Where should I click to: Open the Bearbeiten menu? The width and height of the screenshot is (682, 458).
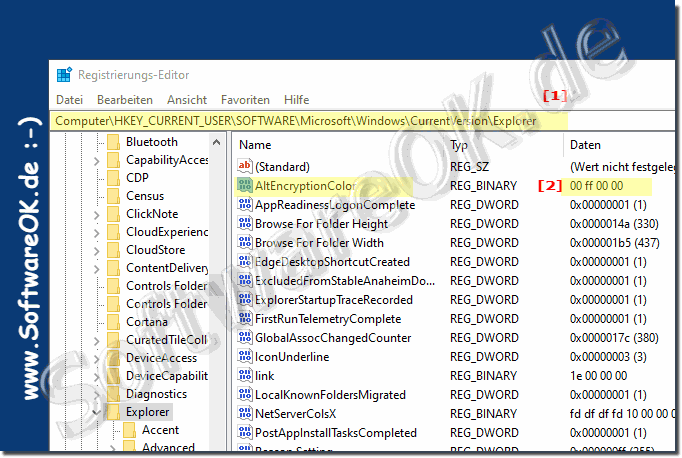pos(125,100)
